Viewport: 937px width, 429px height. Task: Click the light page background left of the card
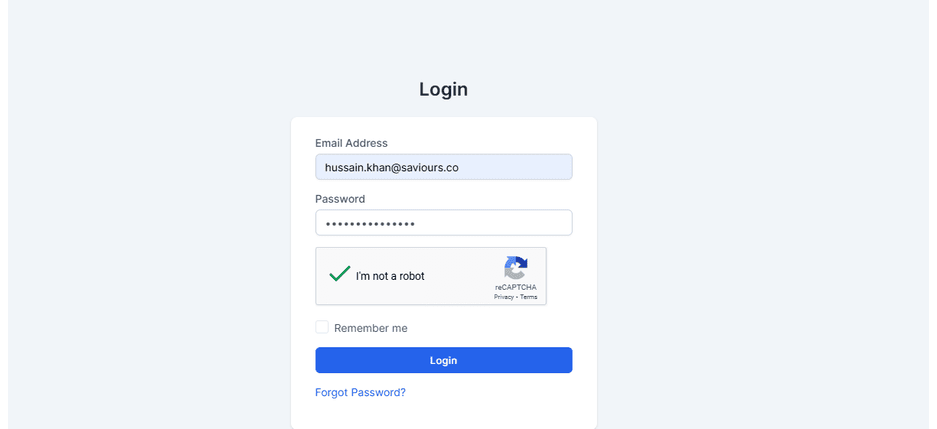point(150,250)
